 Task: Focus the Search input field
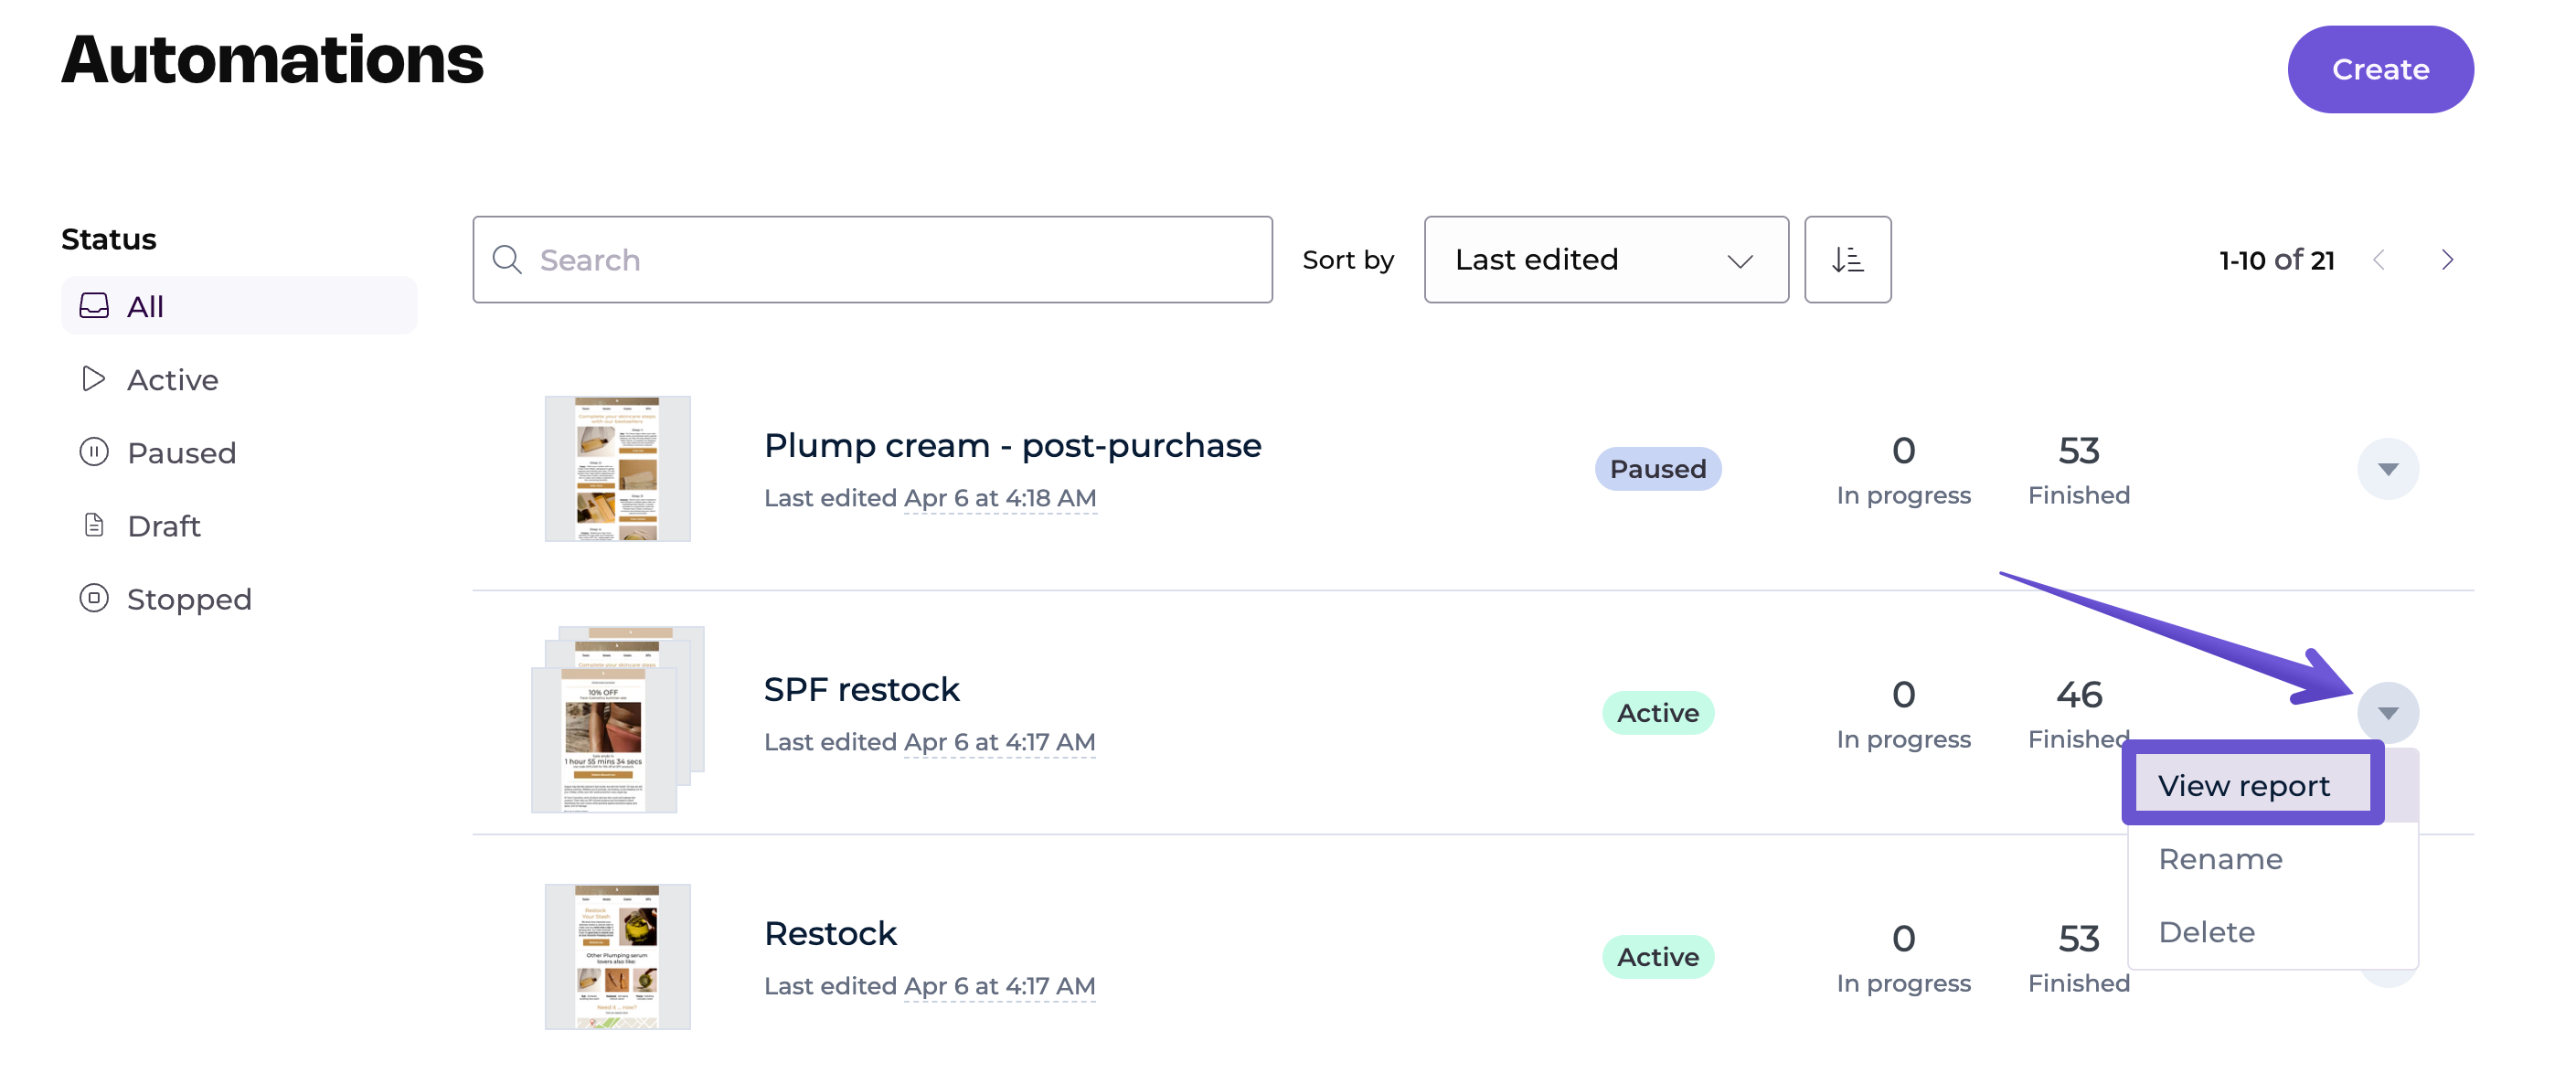click(900, 260)
